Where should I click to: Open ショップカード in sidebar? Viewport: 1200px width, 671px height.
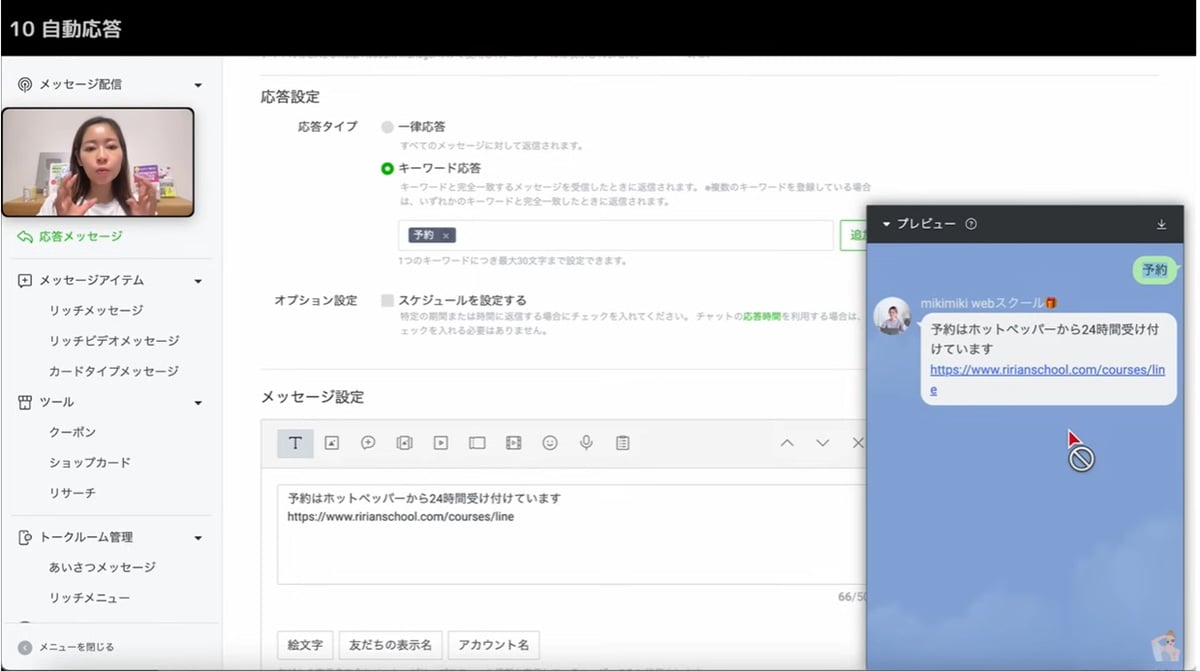(90, 463)
